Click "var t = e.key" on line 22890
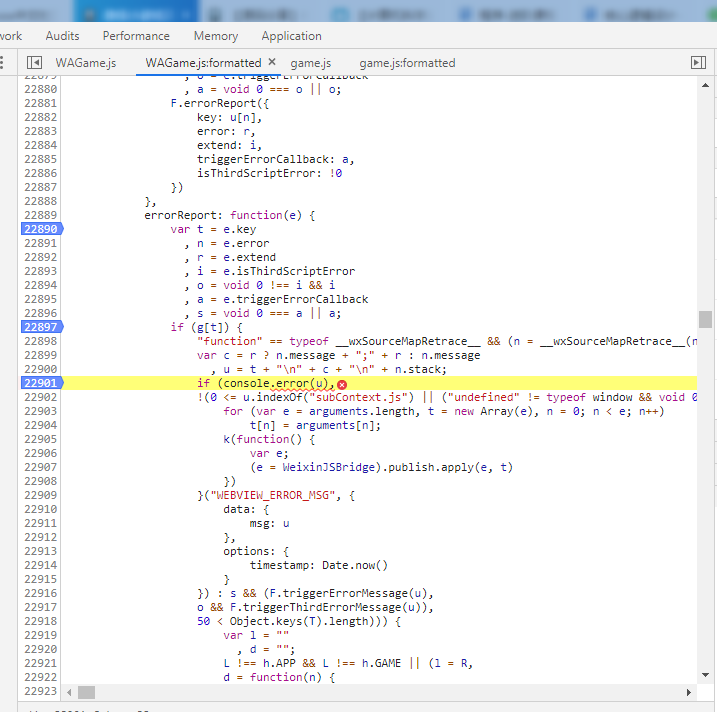This screenshot has height=712, width=717. (213, 229)
